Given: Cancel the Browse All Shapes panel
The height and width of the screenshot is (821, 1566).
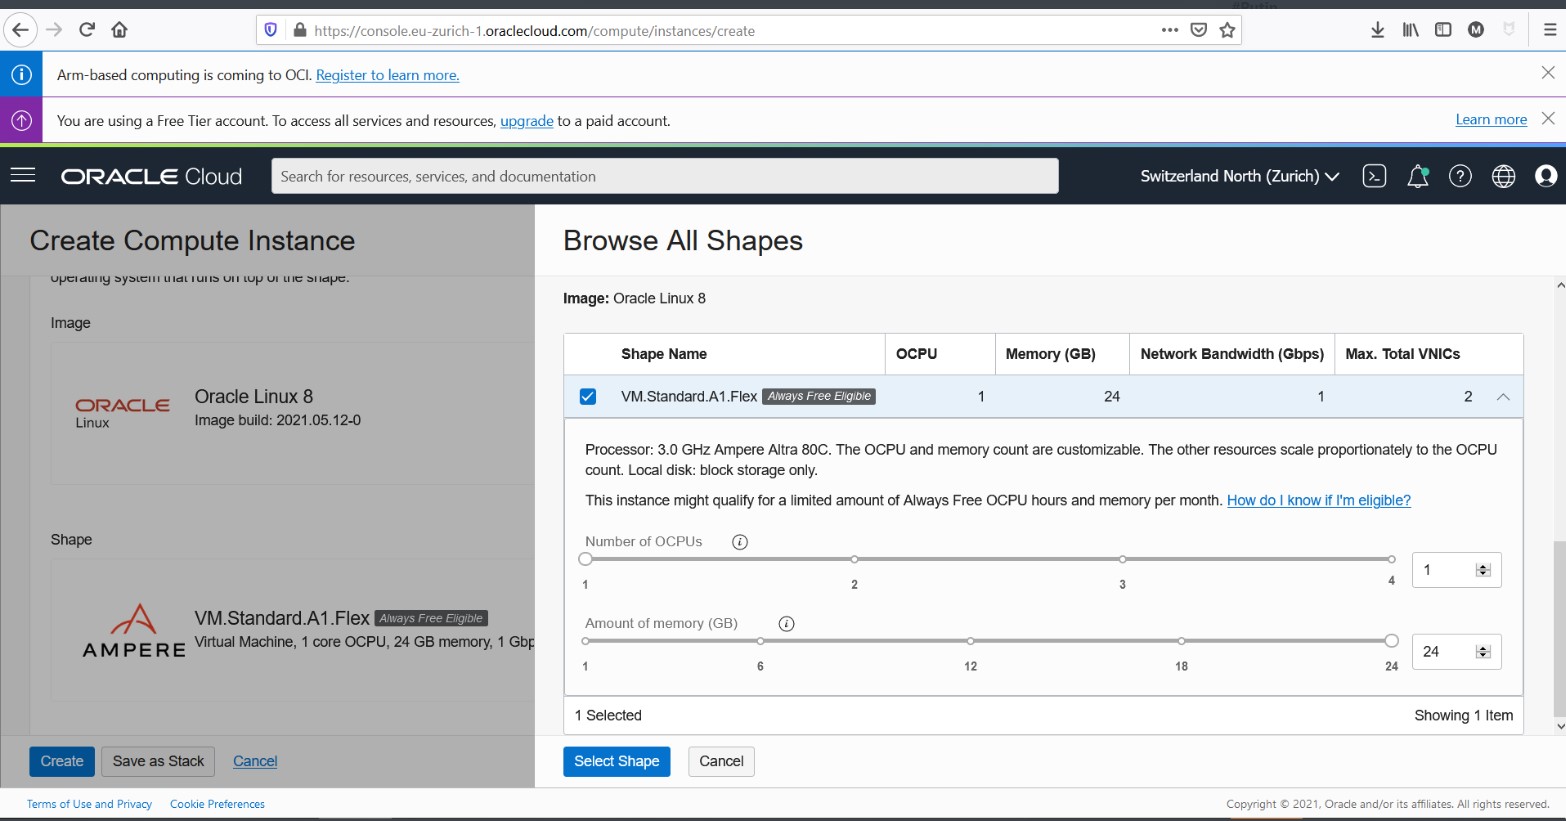Looking at the screenshot, I should click(x=721, y=761).
